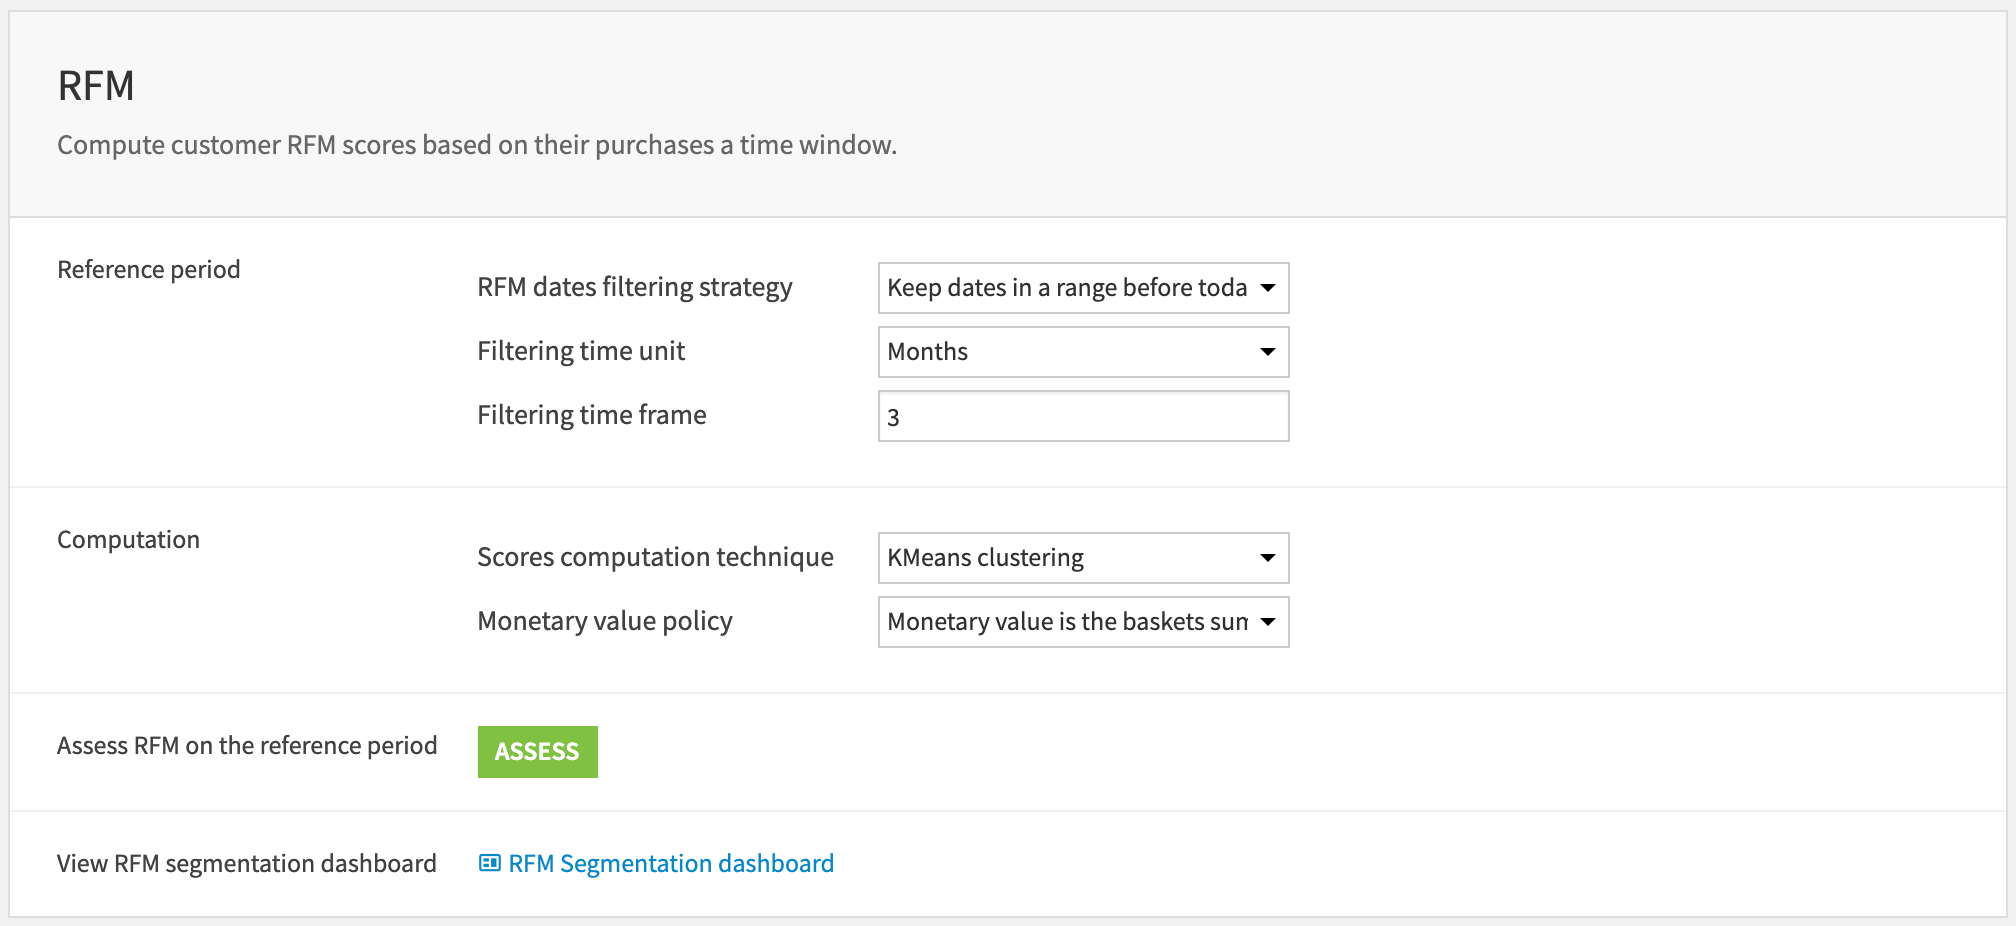Click the dashboard icon beside the segmentation link
2016x926 pixels.
[489, 862]
